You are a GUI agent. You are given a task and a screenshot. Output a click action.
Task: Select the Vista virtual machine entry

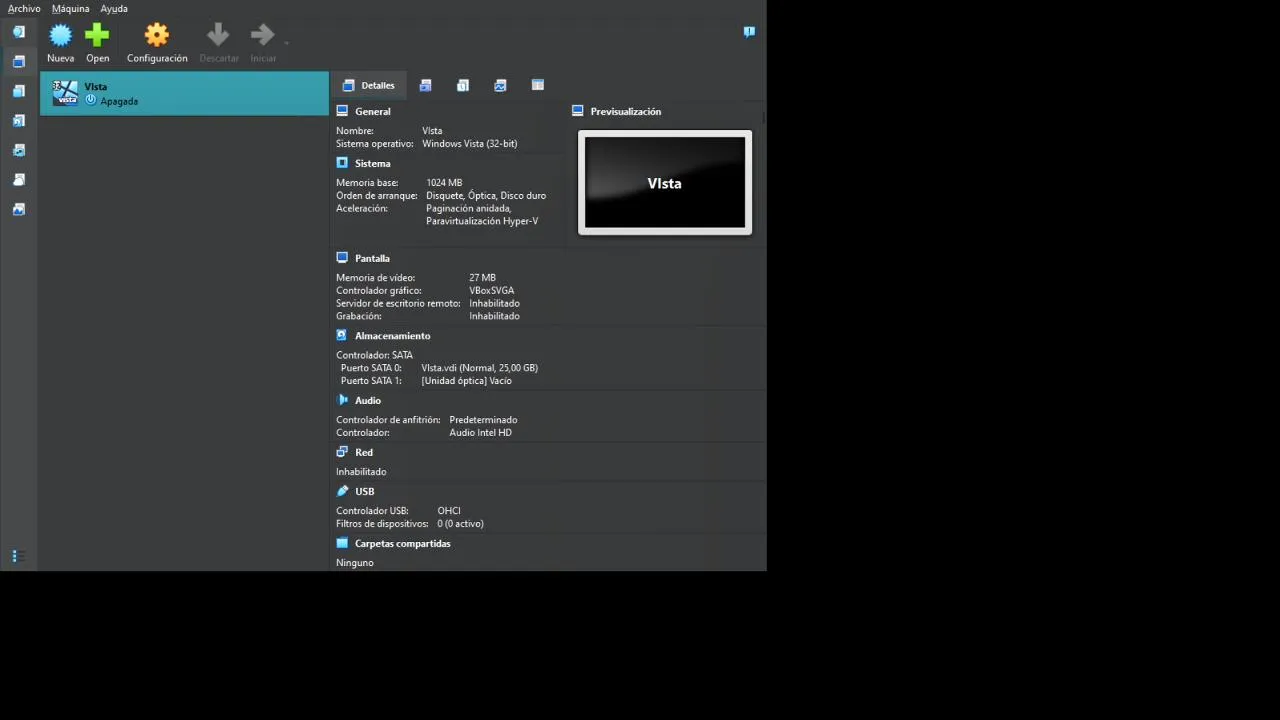(x=184, y=93)
